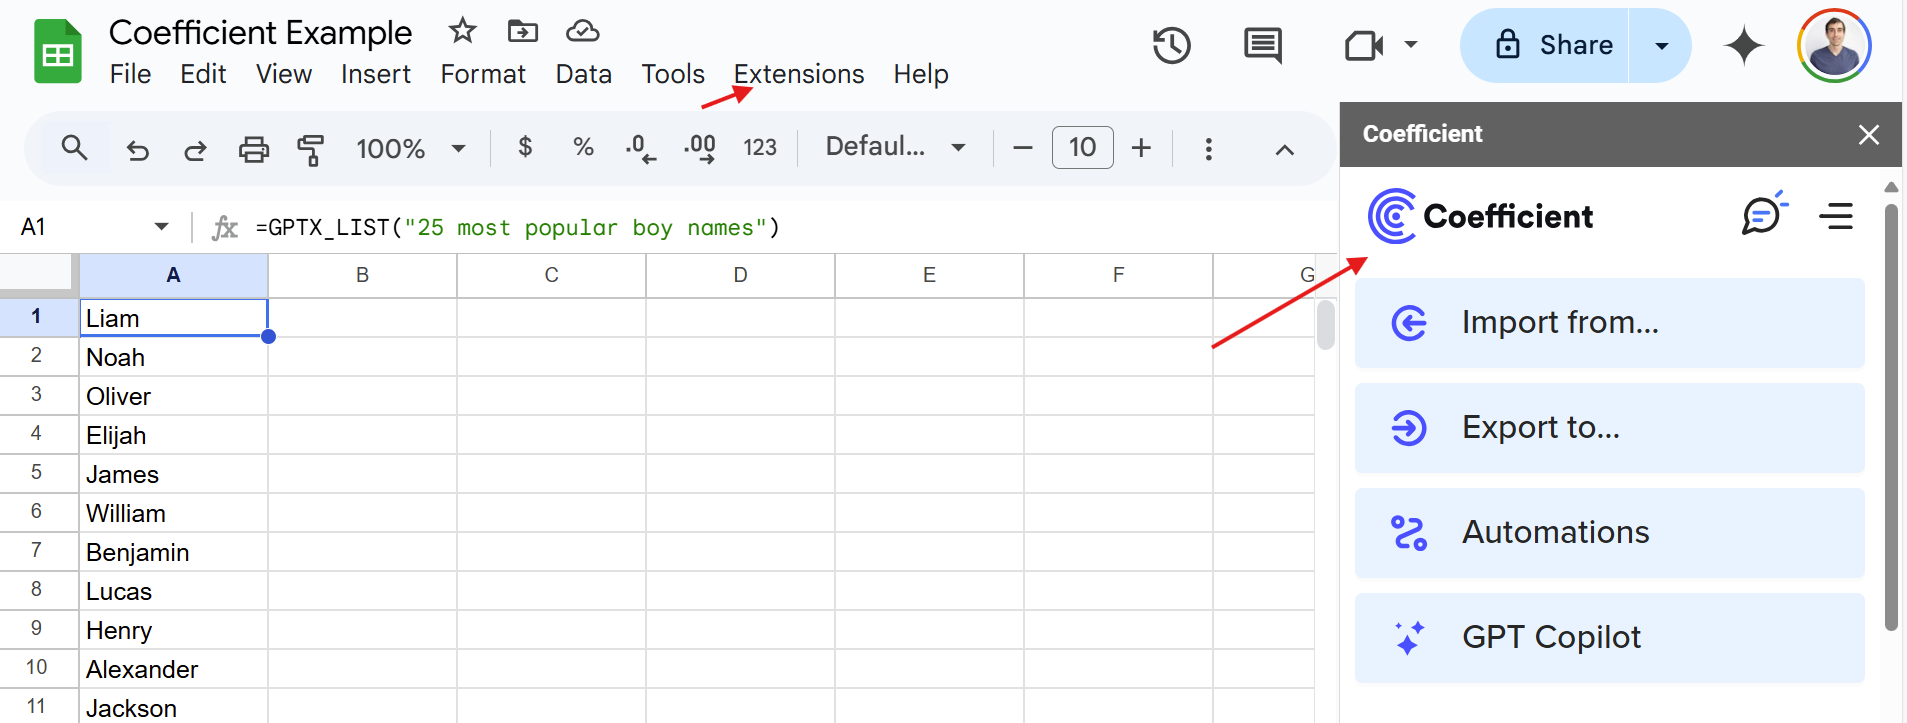Click the Print icon
The image size is (1907, 723).
click(x=253, y=149)
